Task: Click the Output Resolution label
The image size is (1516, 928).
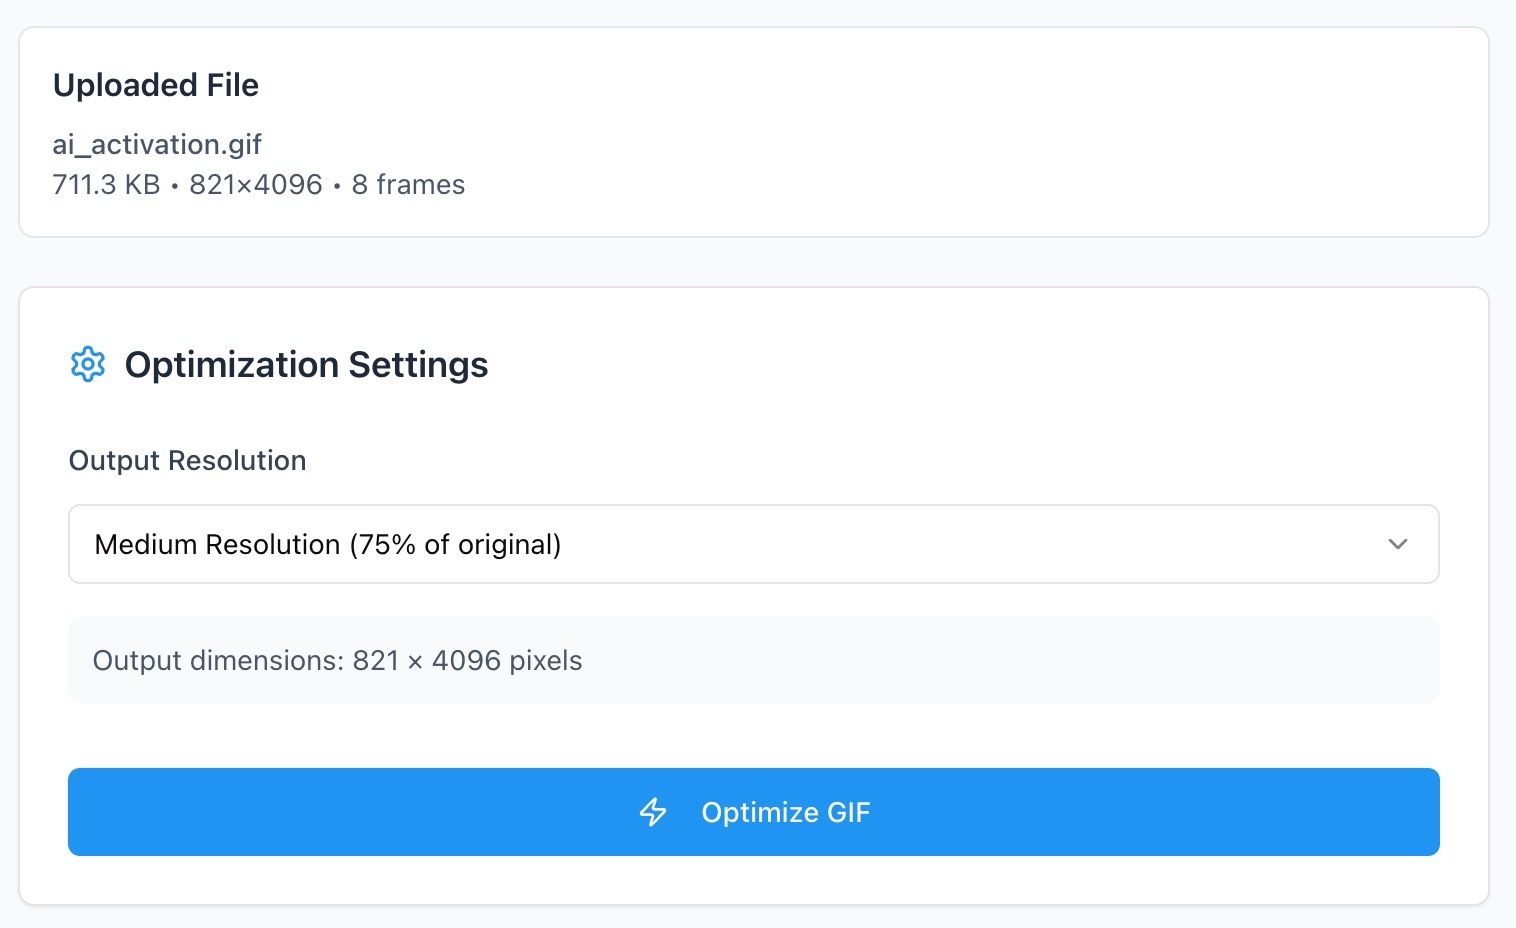Action: (x=186, y=460)
